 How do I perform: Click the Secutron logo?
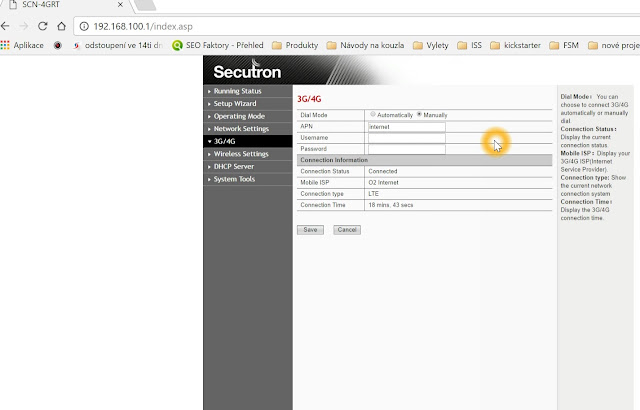247,71
